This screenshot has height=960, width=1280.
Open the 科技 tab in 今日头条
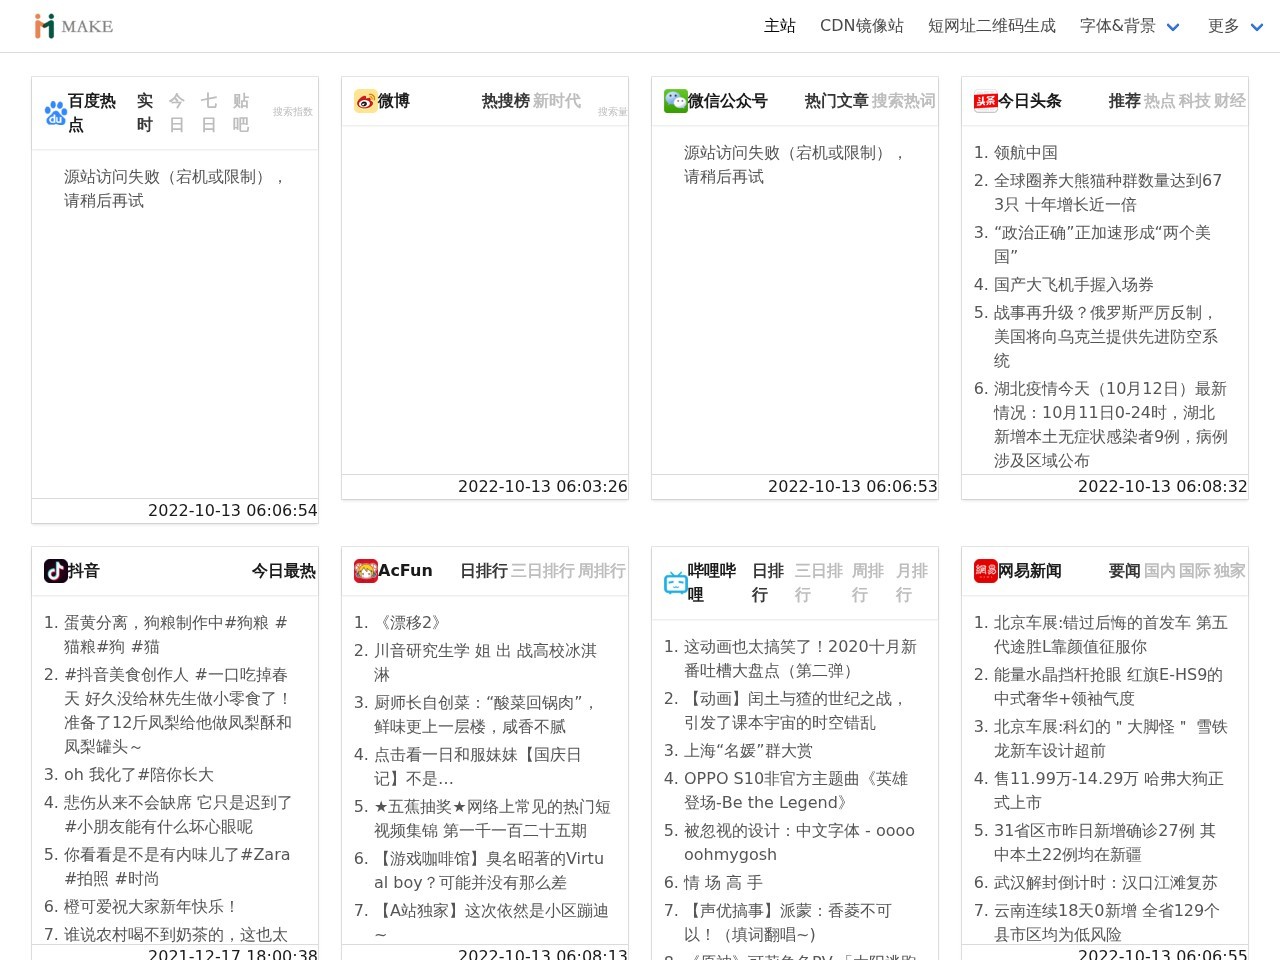(x=1194, y=101)
